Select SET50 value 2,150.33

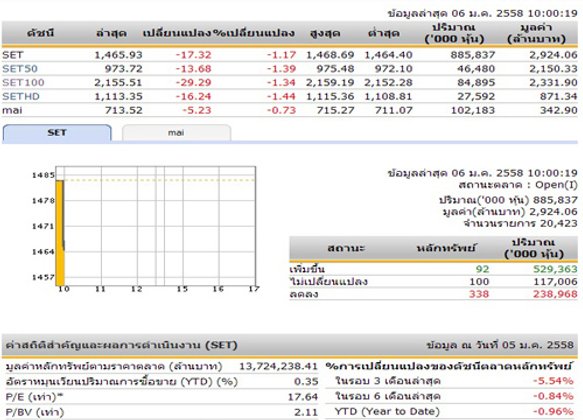click(553, 69)
